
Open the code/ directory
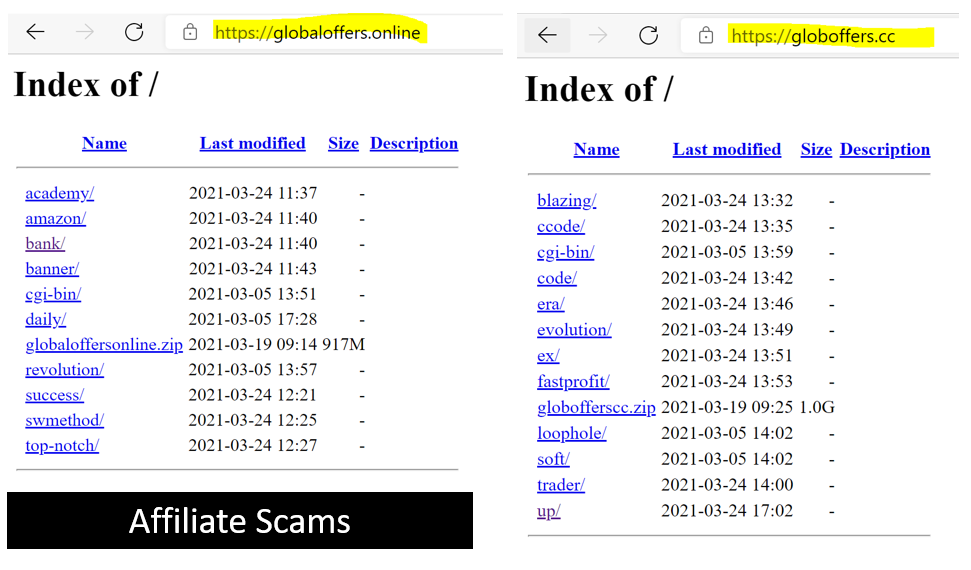coord(557,278)
